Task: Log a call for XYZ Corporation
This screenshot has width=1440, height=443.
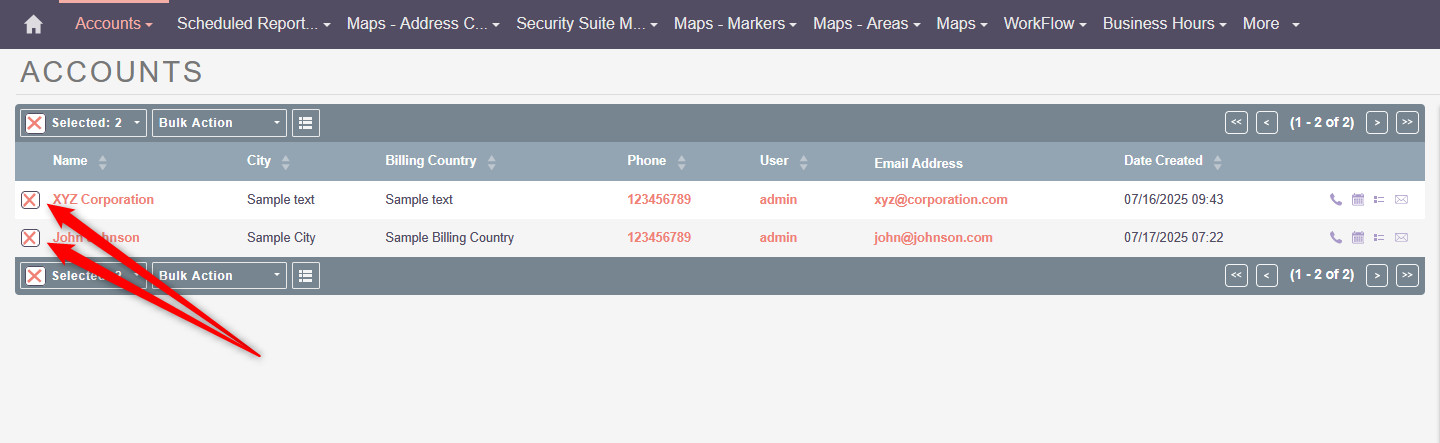Action: (1336, 200)
